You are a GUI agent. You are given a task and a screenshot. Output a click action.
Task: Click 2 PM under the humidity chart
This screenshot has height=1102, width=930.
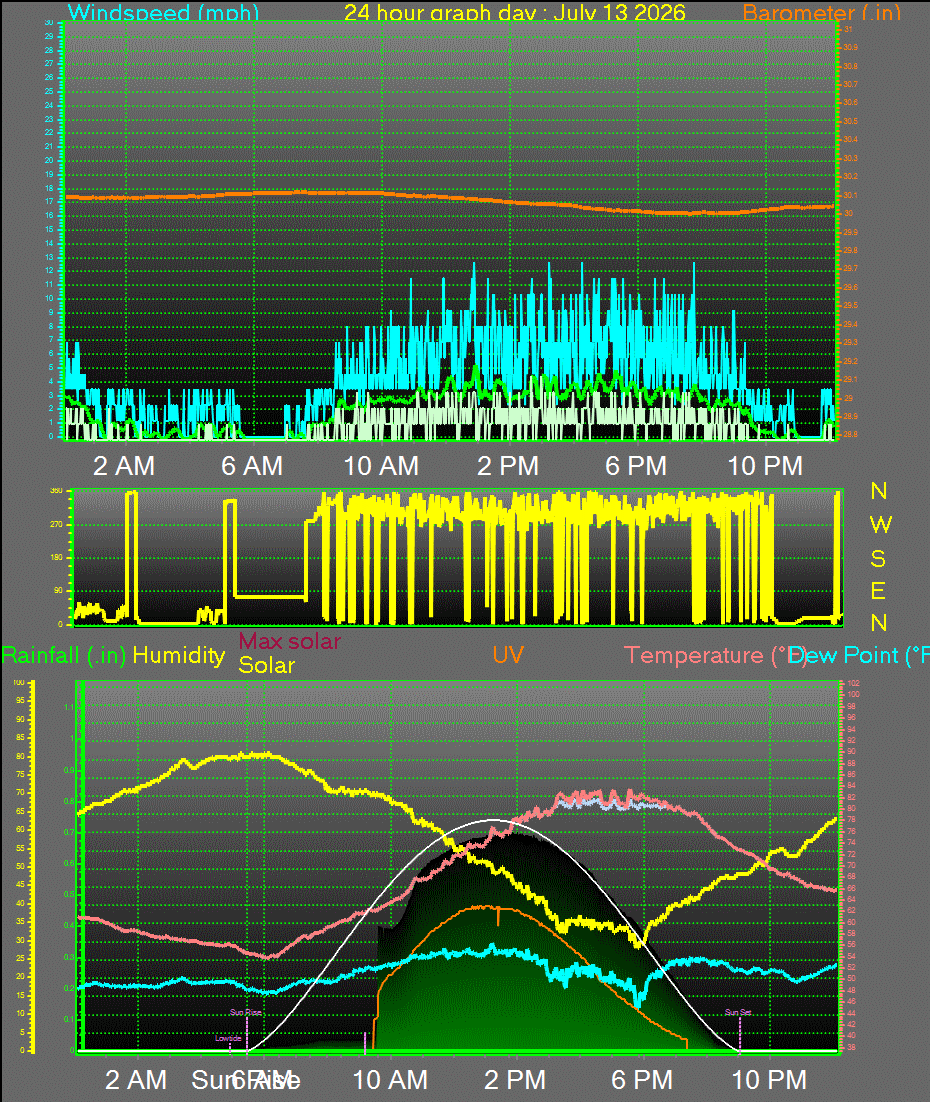[x=515, y=1080]
